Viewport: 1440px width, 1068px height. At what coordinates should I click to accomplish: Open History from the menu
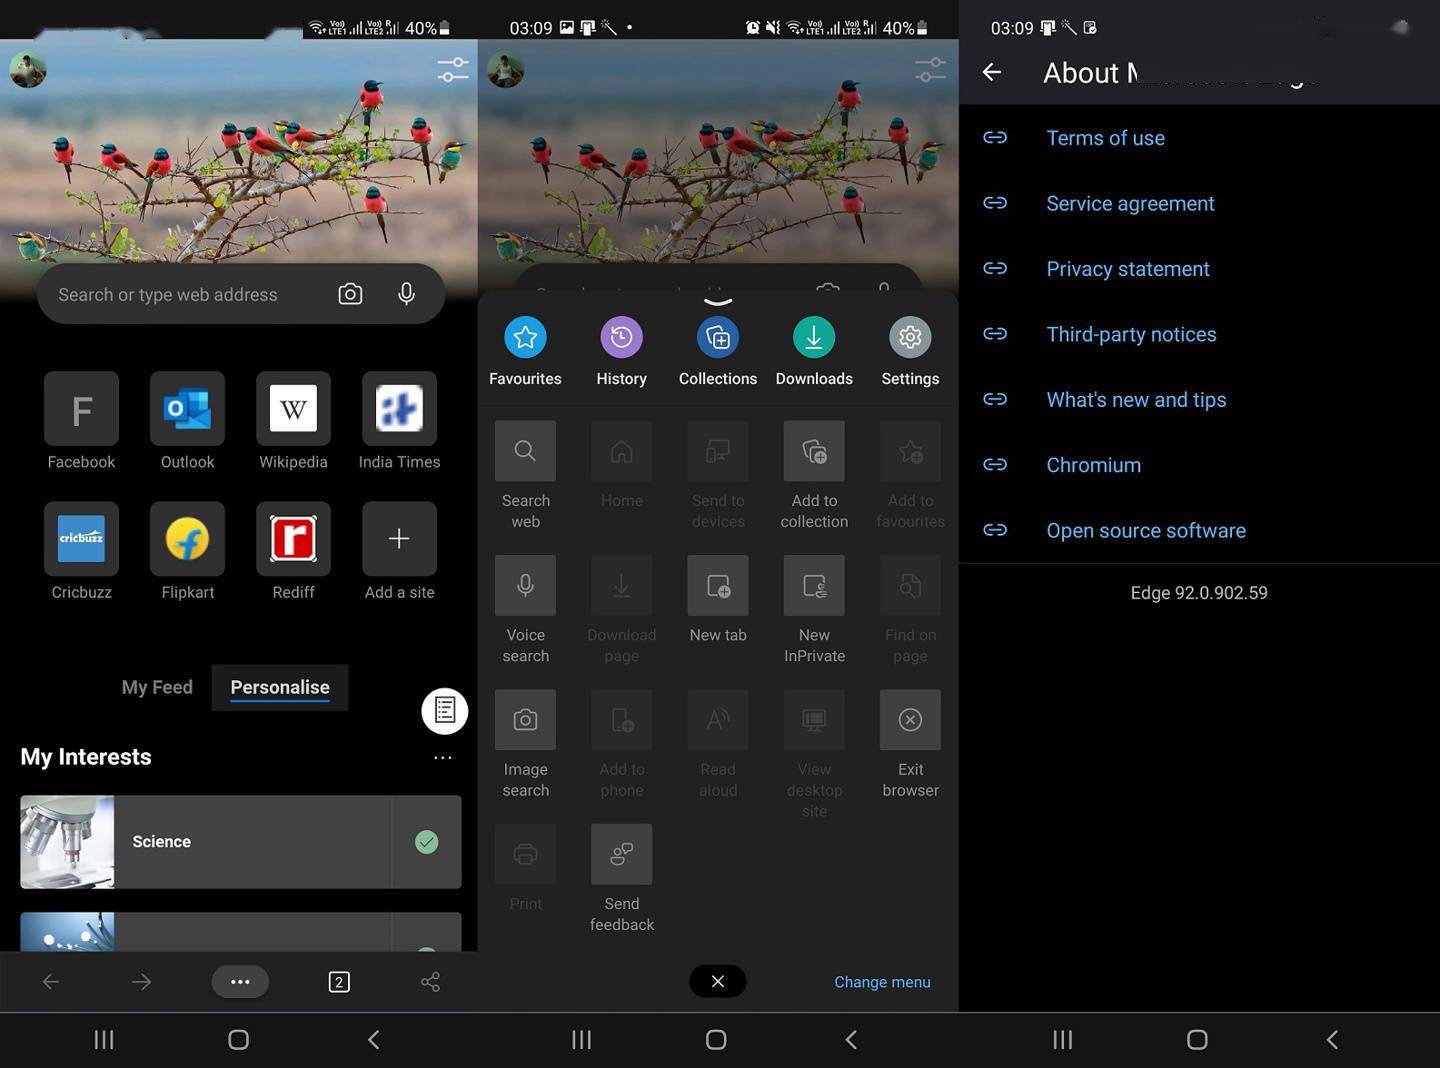click(621, 338)
